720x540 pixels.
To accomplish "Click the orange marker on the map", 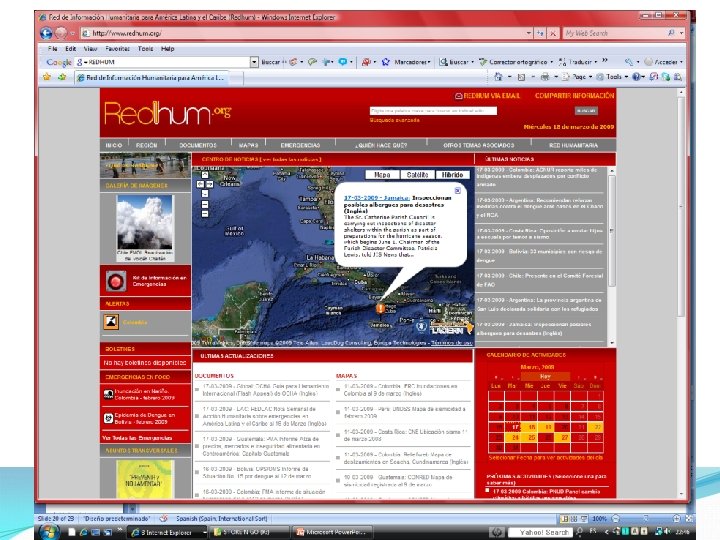I will (380, 308).
